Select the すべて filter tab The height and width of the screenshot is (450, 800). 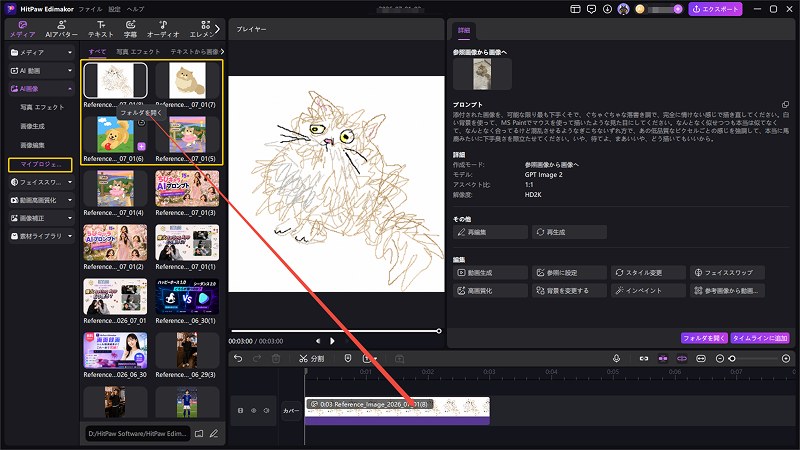tap(97, 52)
